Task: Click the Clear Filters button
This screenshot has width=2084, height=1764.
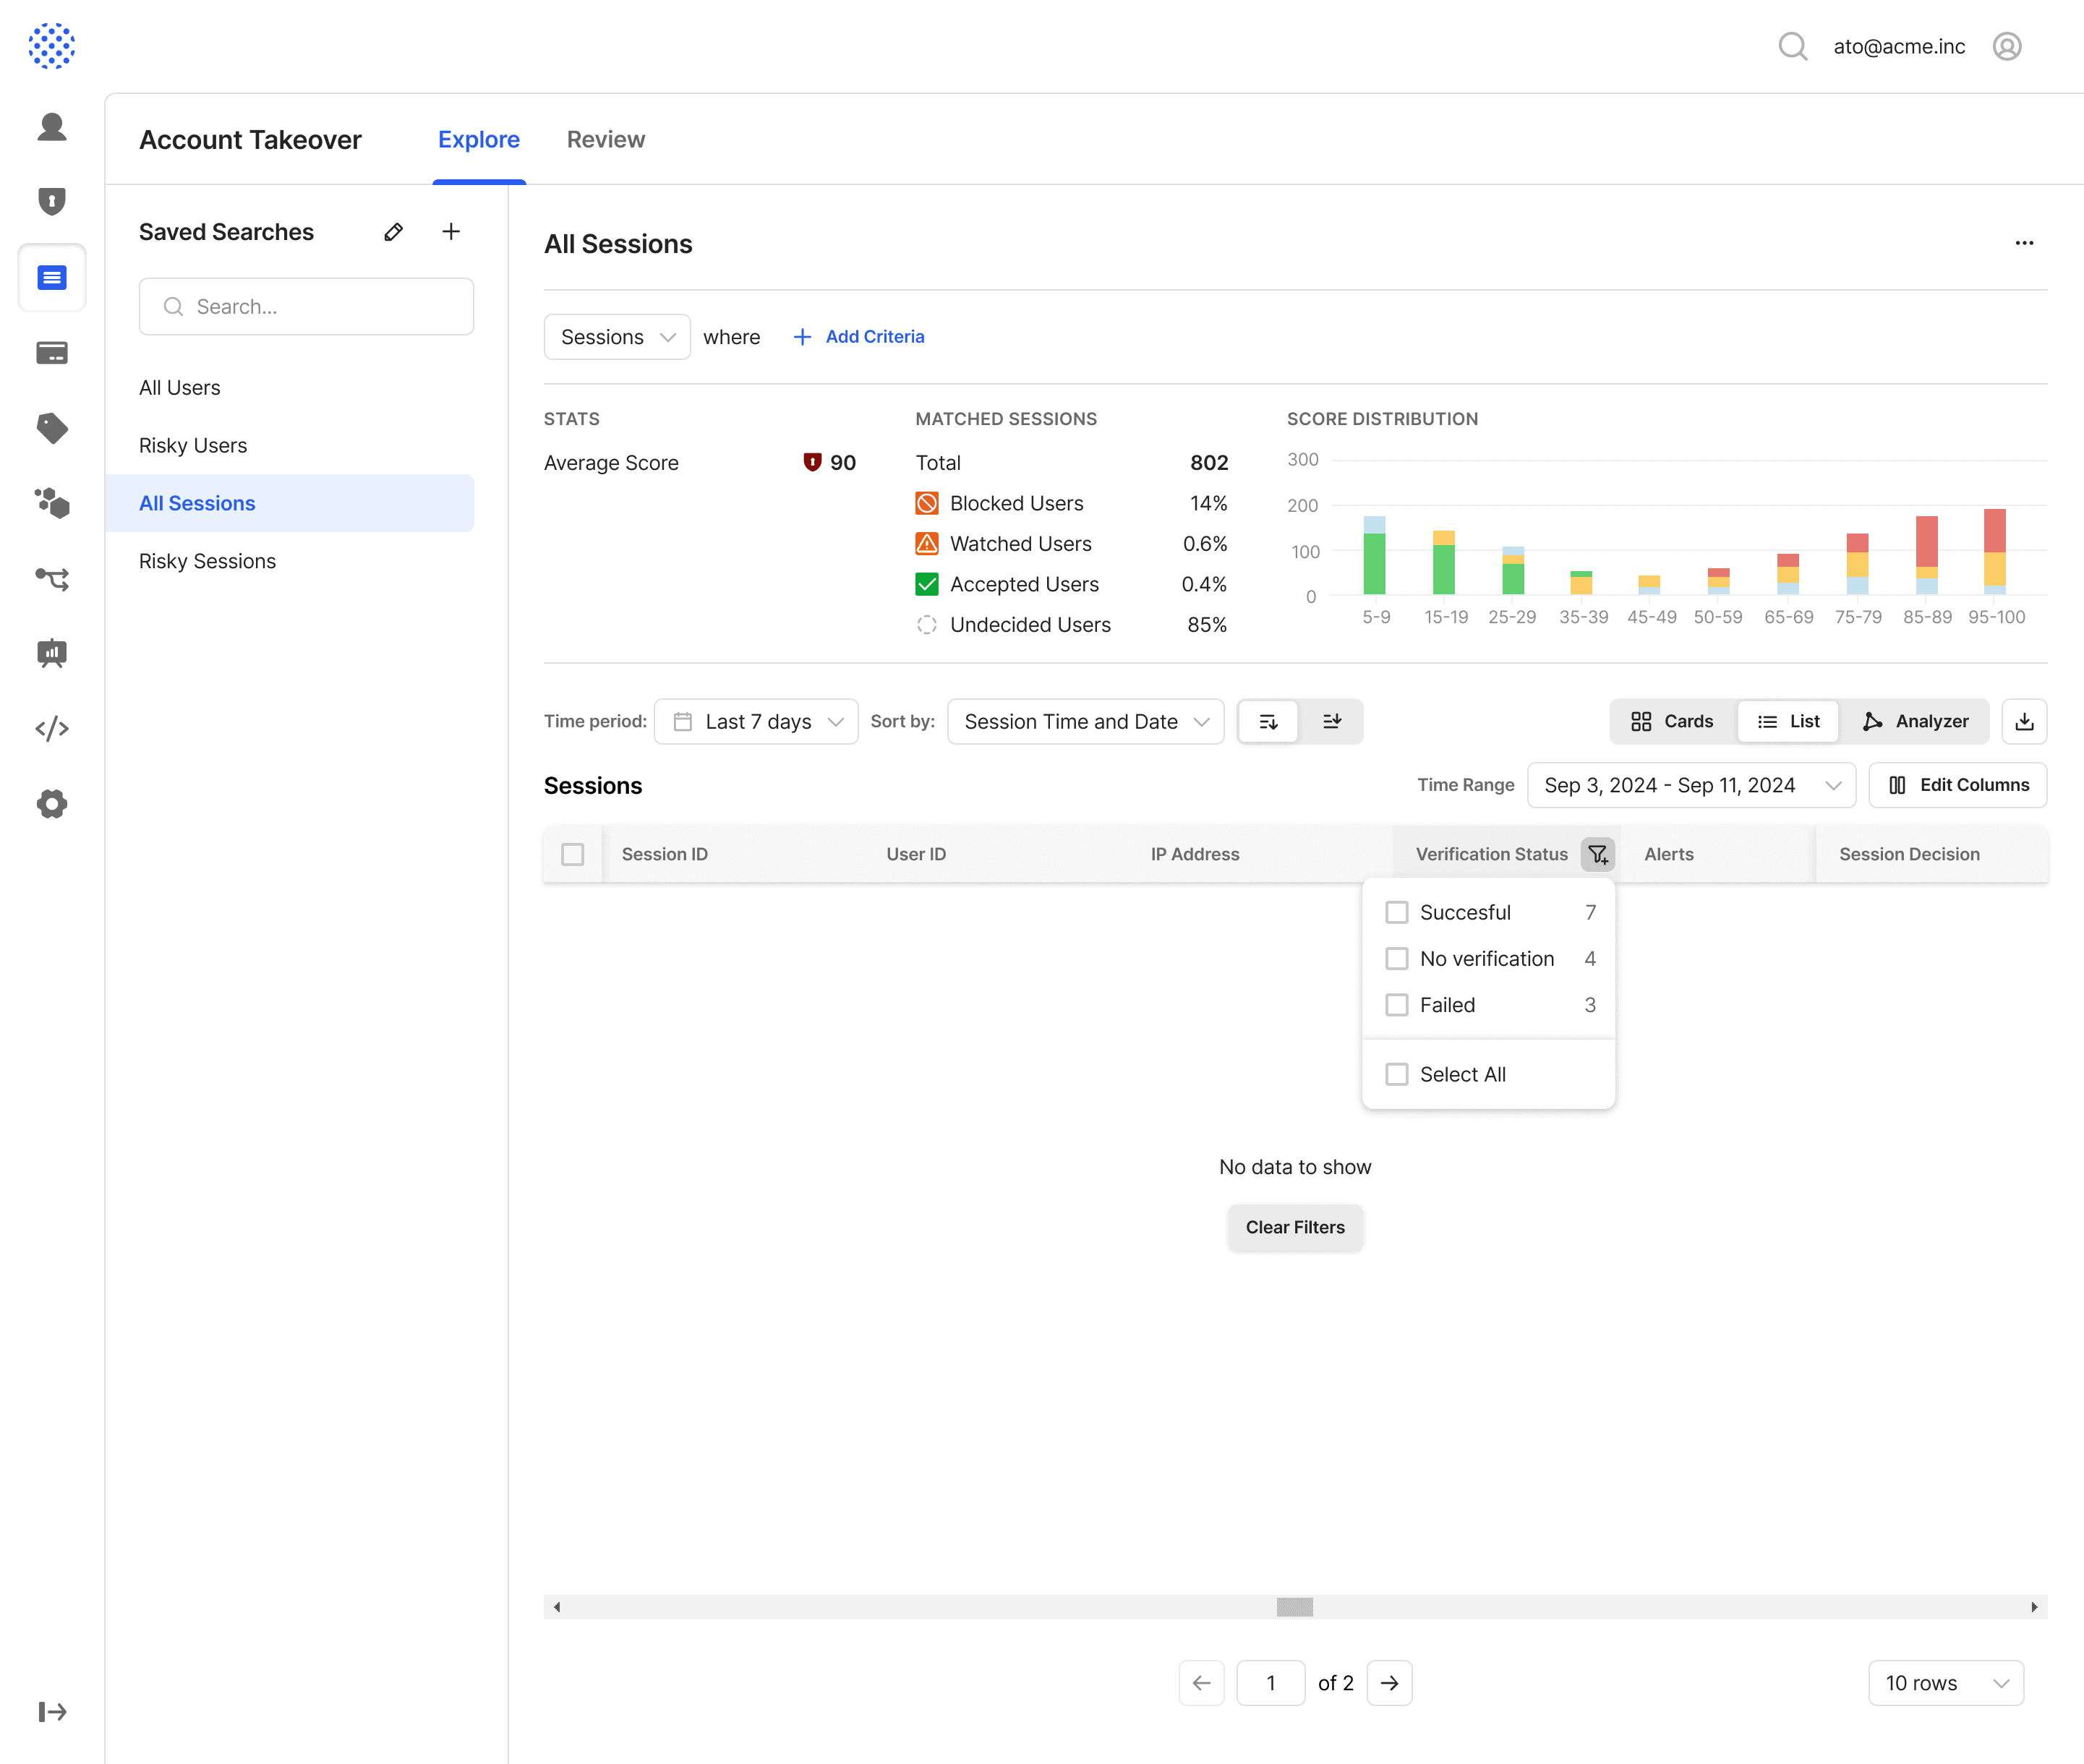Action: pos(1294,1227)
